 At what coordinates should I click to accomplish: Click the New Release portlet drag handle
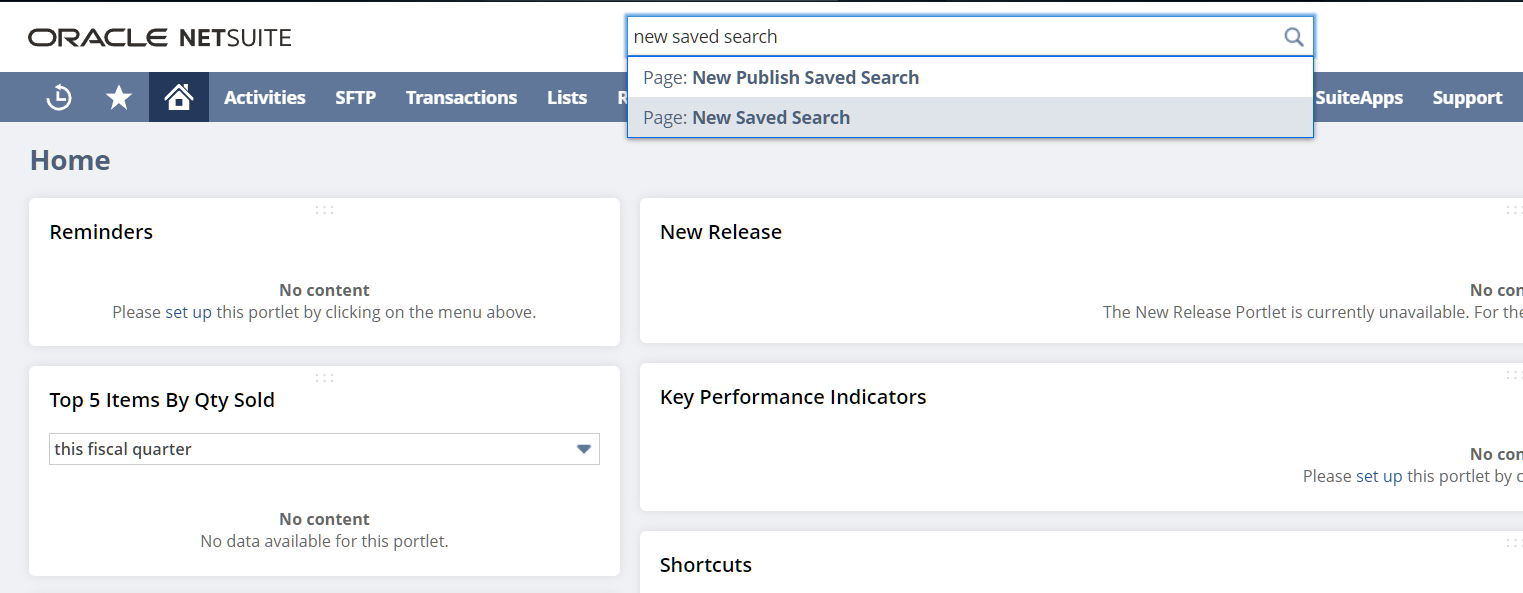coord(1513,210)
